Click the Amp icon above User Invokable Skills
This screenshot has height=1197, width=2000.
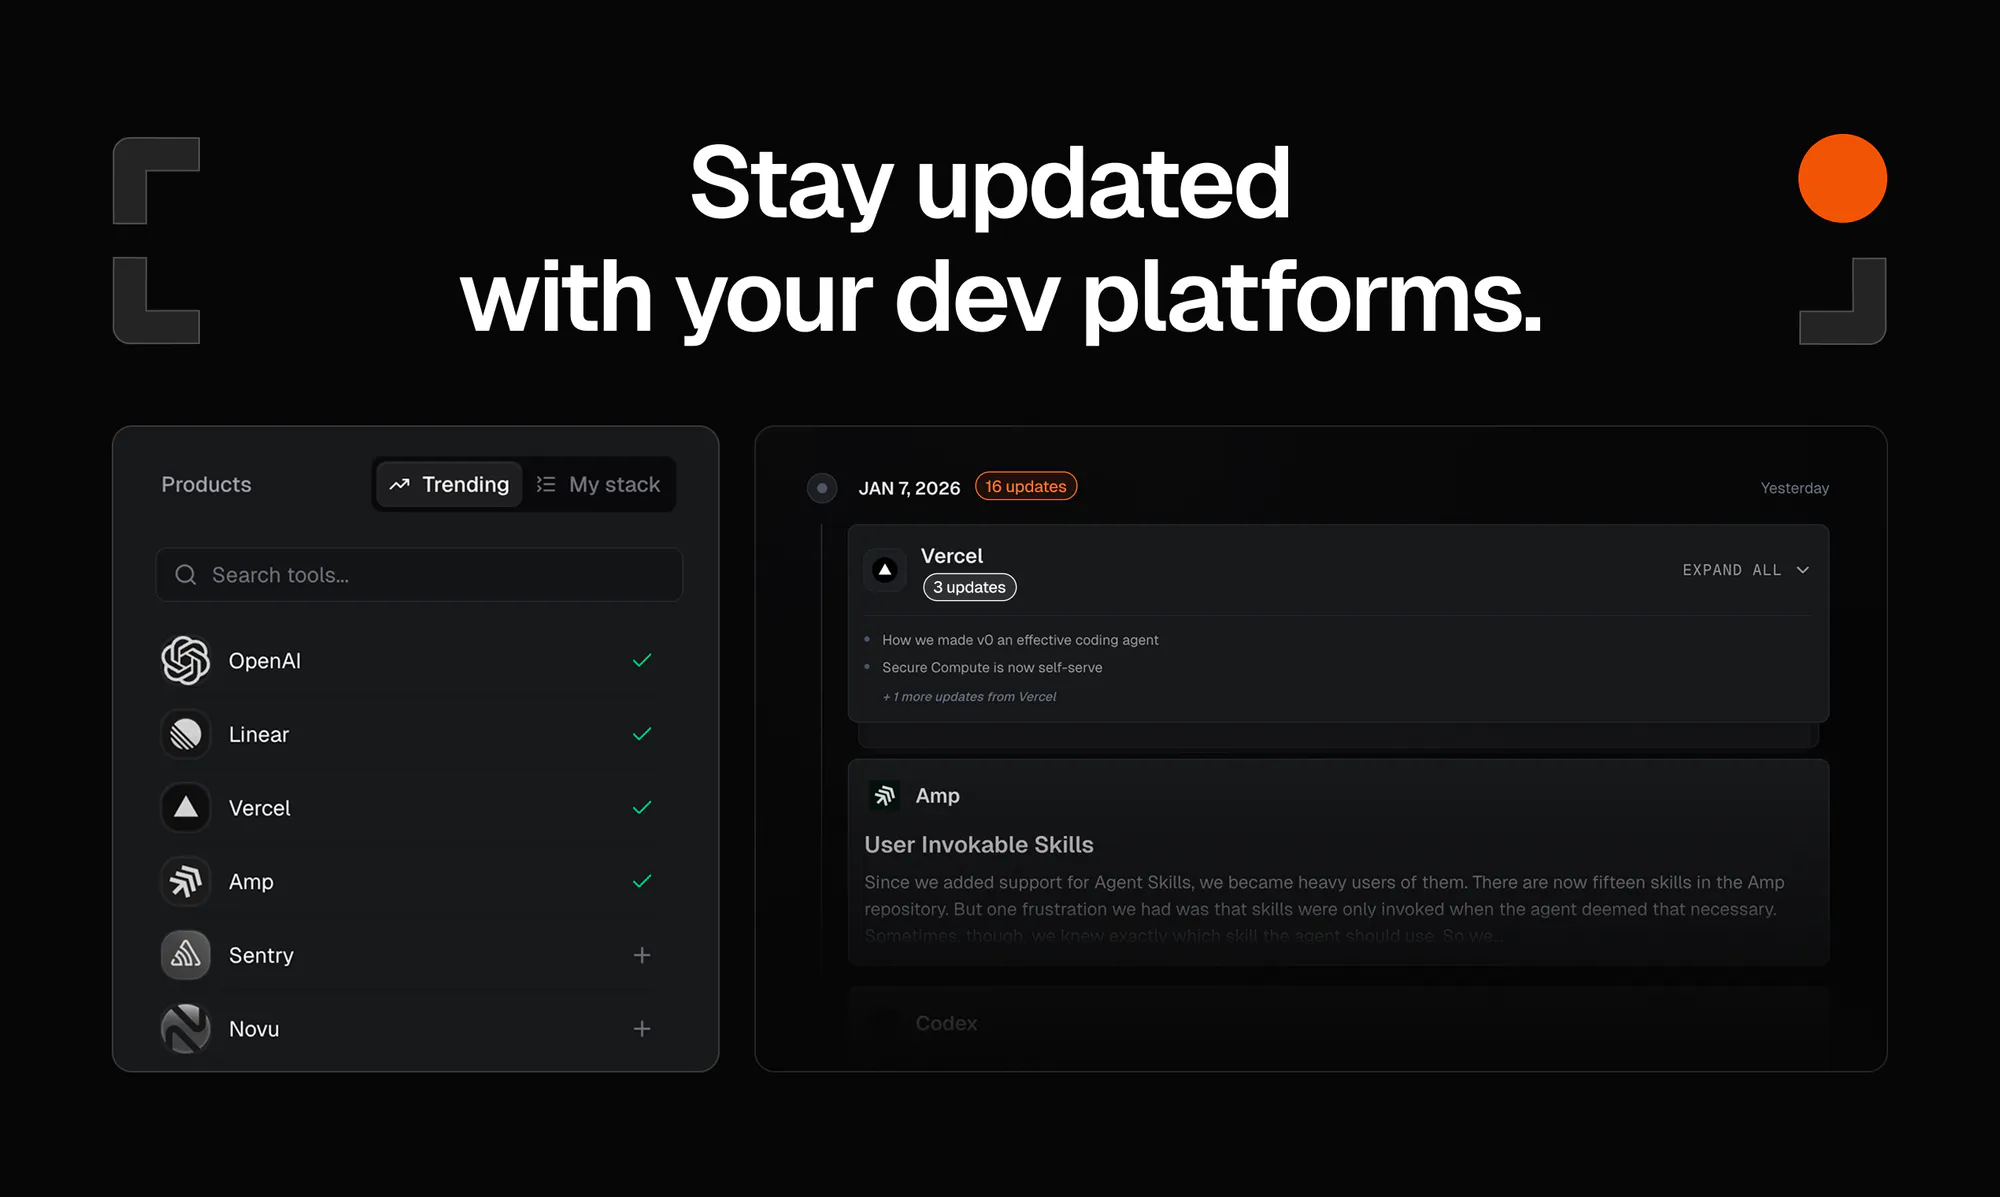[886, 795]
